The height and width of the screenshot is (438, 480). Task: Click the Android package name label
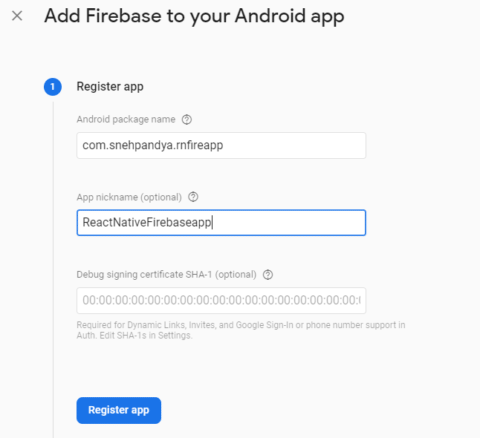point(126,119)
